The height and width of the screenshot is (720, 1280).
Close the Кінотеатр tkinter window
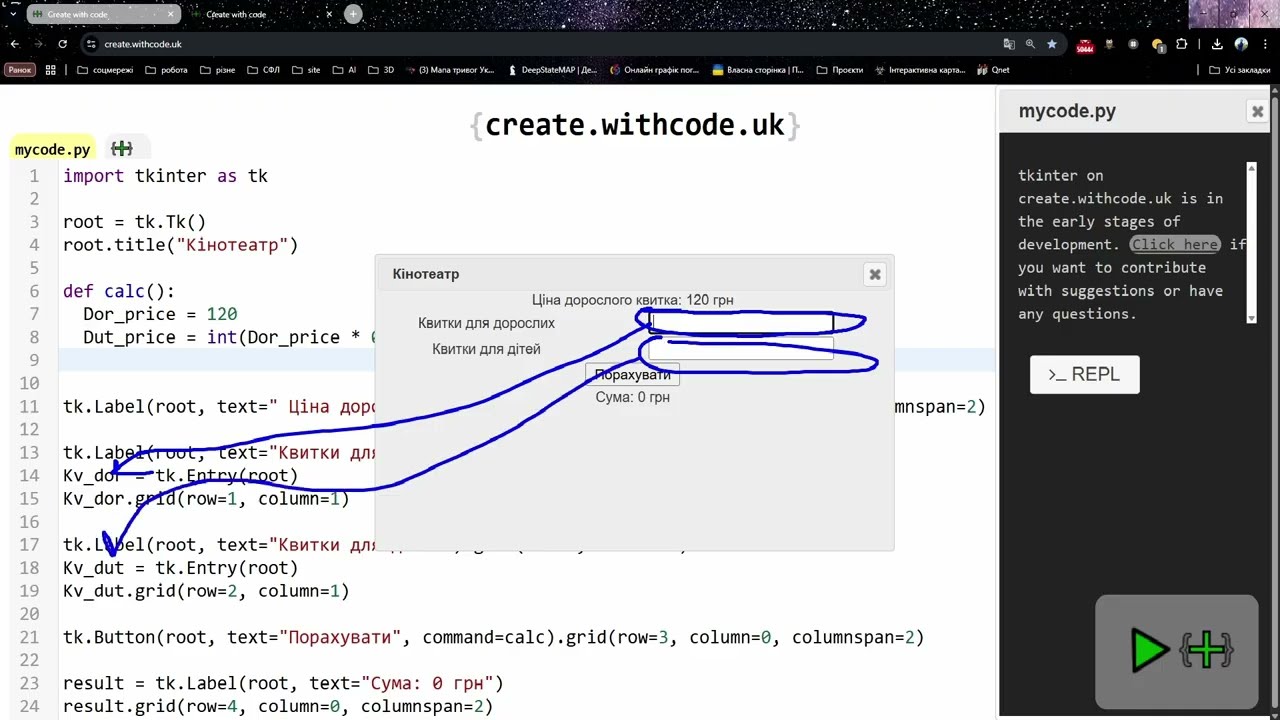click(875, 274)
